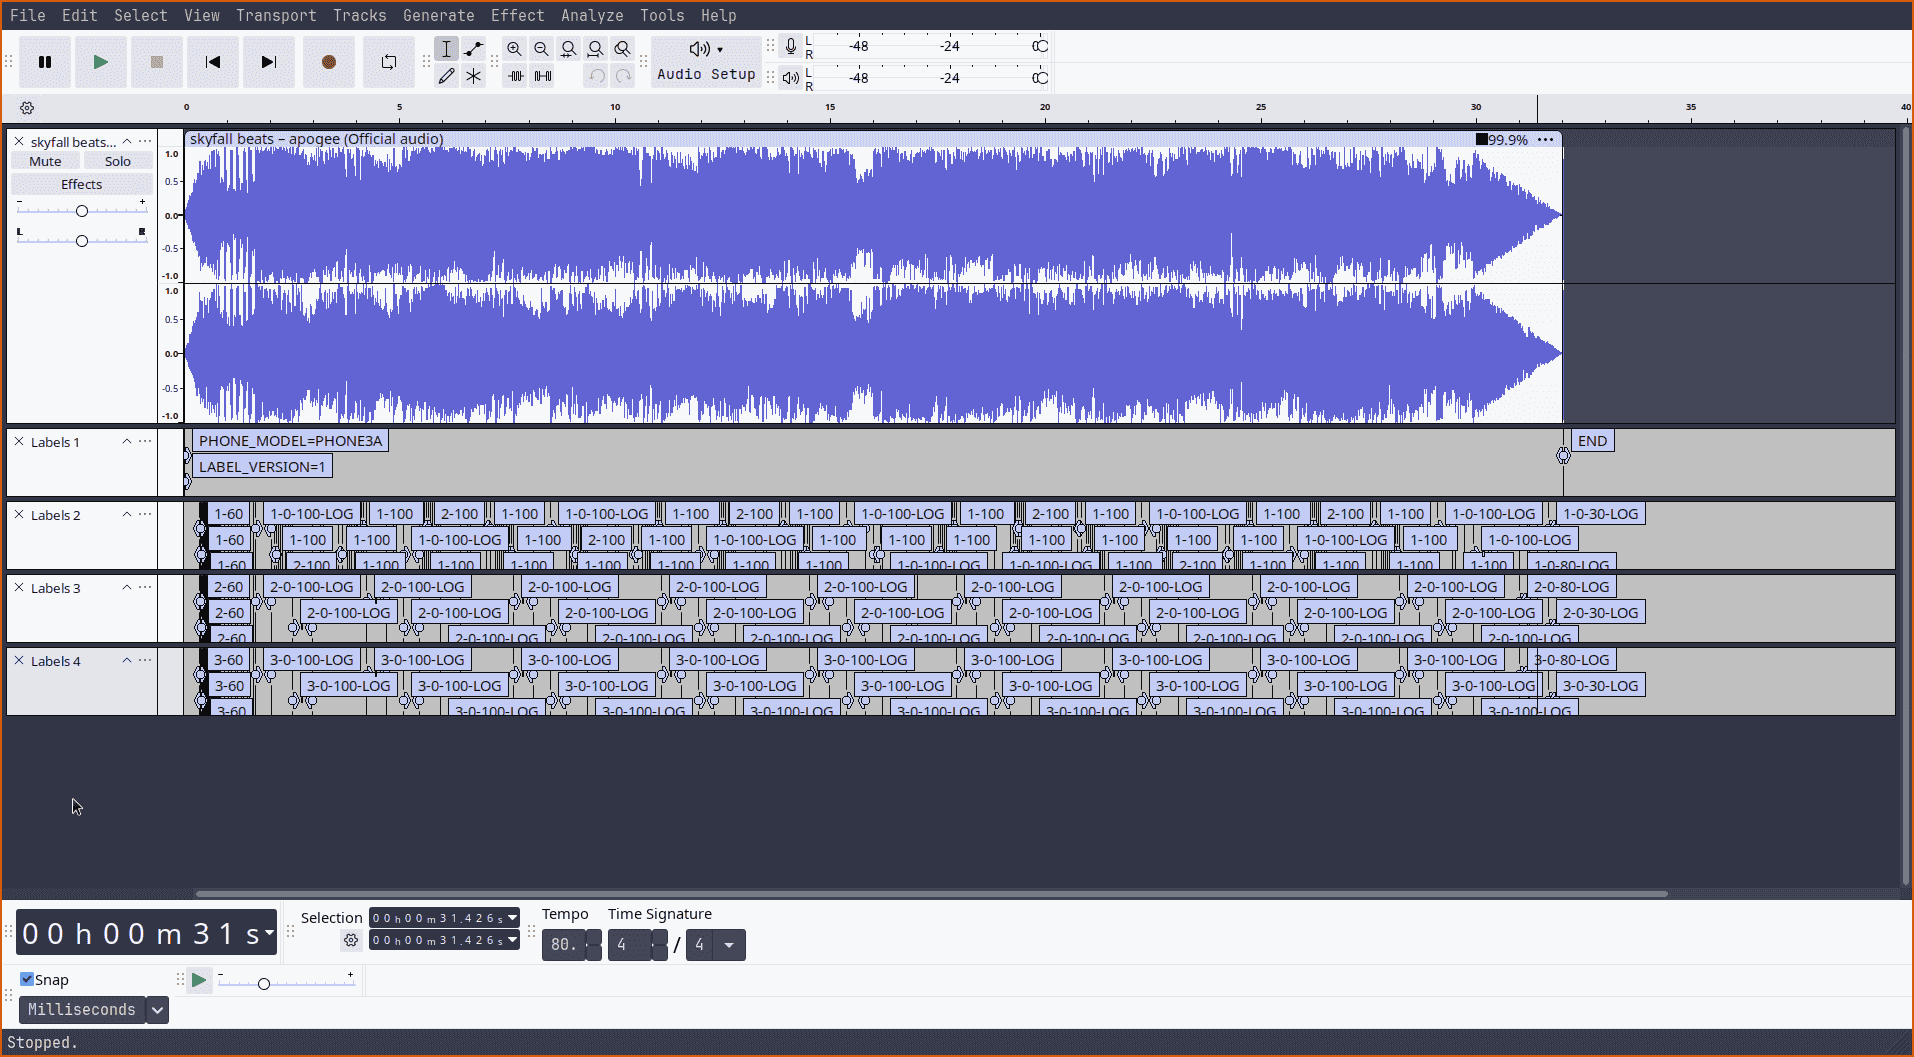Open the selection time format dropdown
Viewport: 1914px width, 1057px height.
[x=511, y=917]
